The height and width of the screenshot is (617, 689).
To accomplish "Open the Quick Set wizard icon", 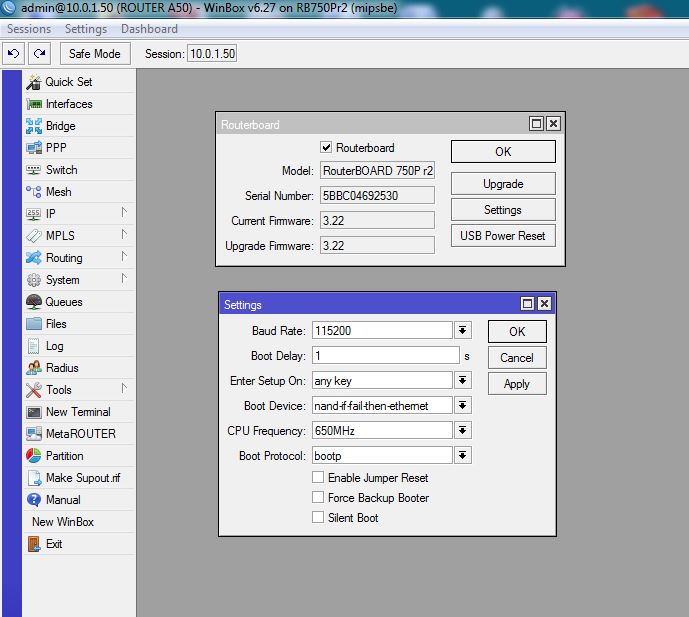I will 34,82.
